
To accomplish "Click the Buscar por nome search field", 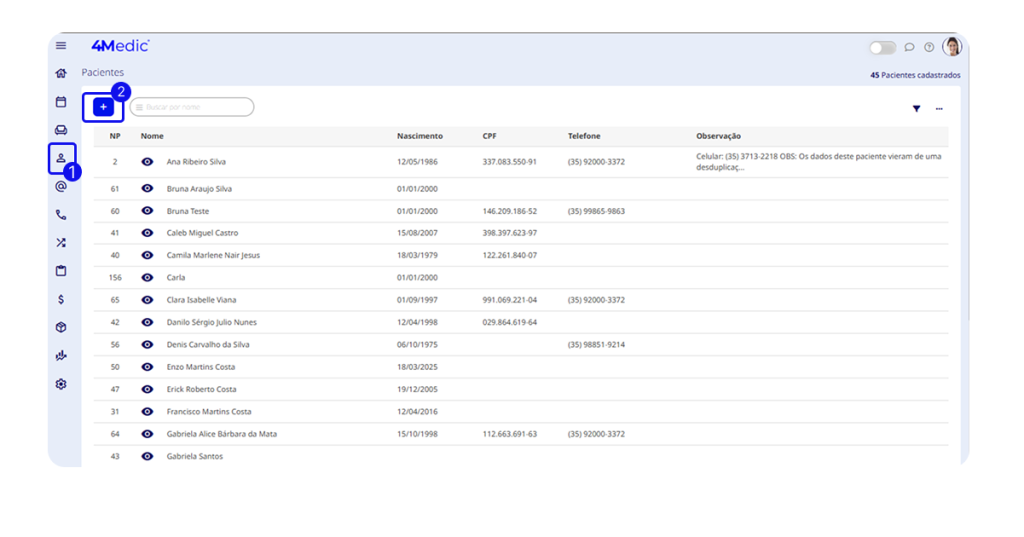I will [x=197, y=107].
